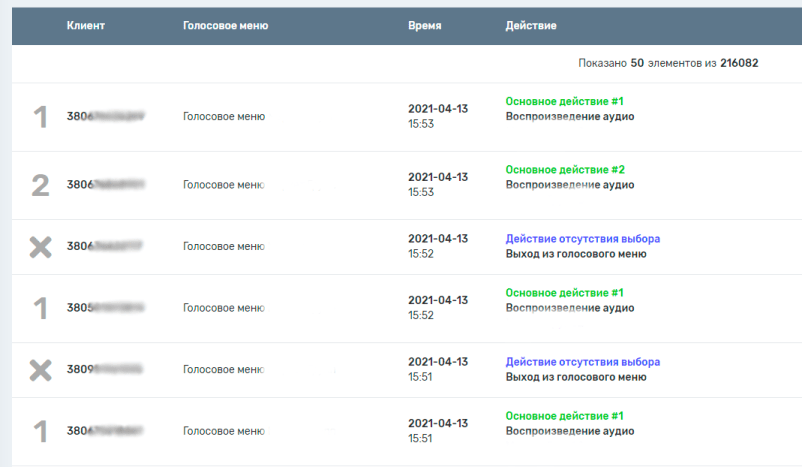
Task: Sort by the Клиент column header
Action: click(x=86, y=25)
